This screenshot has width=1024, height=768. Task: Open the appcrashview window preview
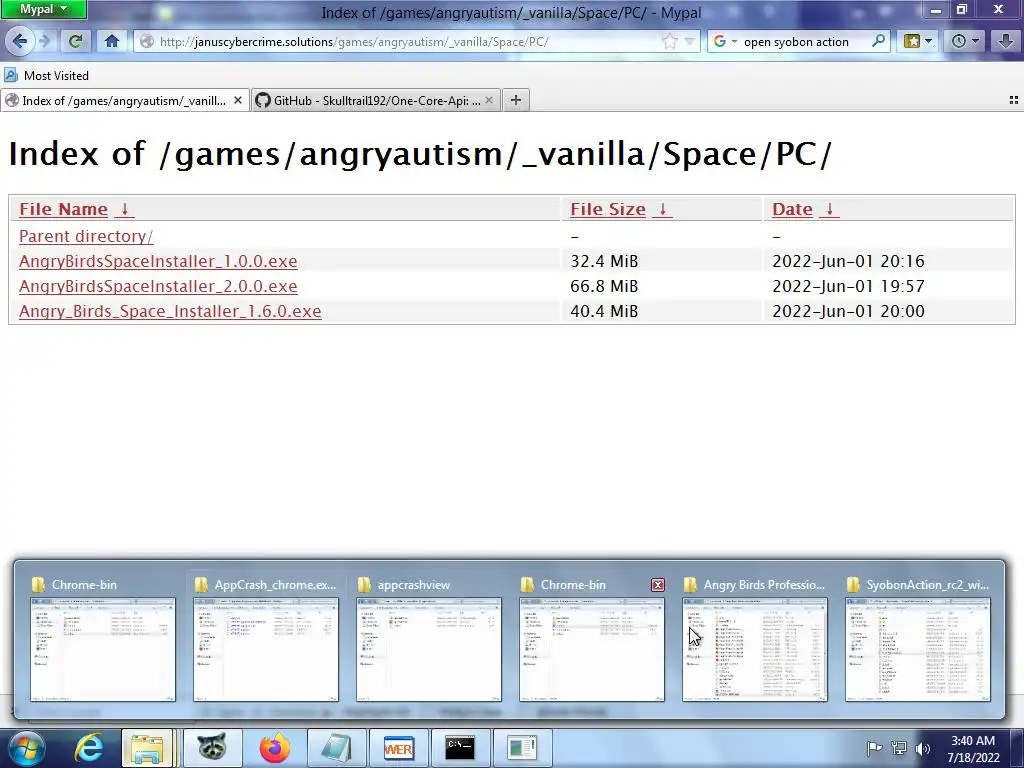click(x=429, y=641)
